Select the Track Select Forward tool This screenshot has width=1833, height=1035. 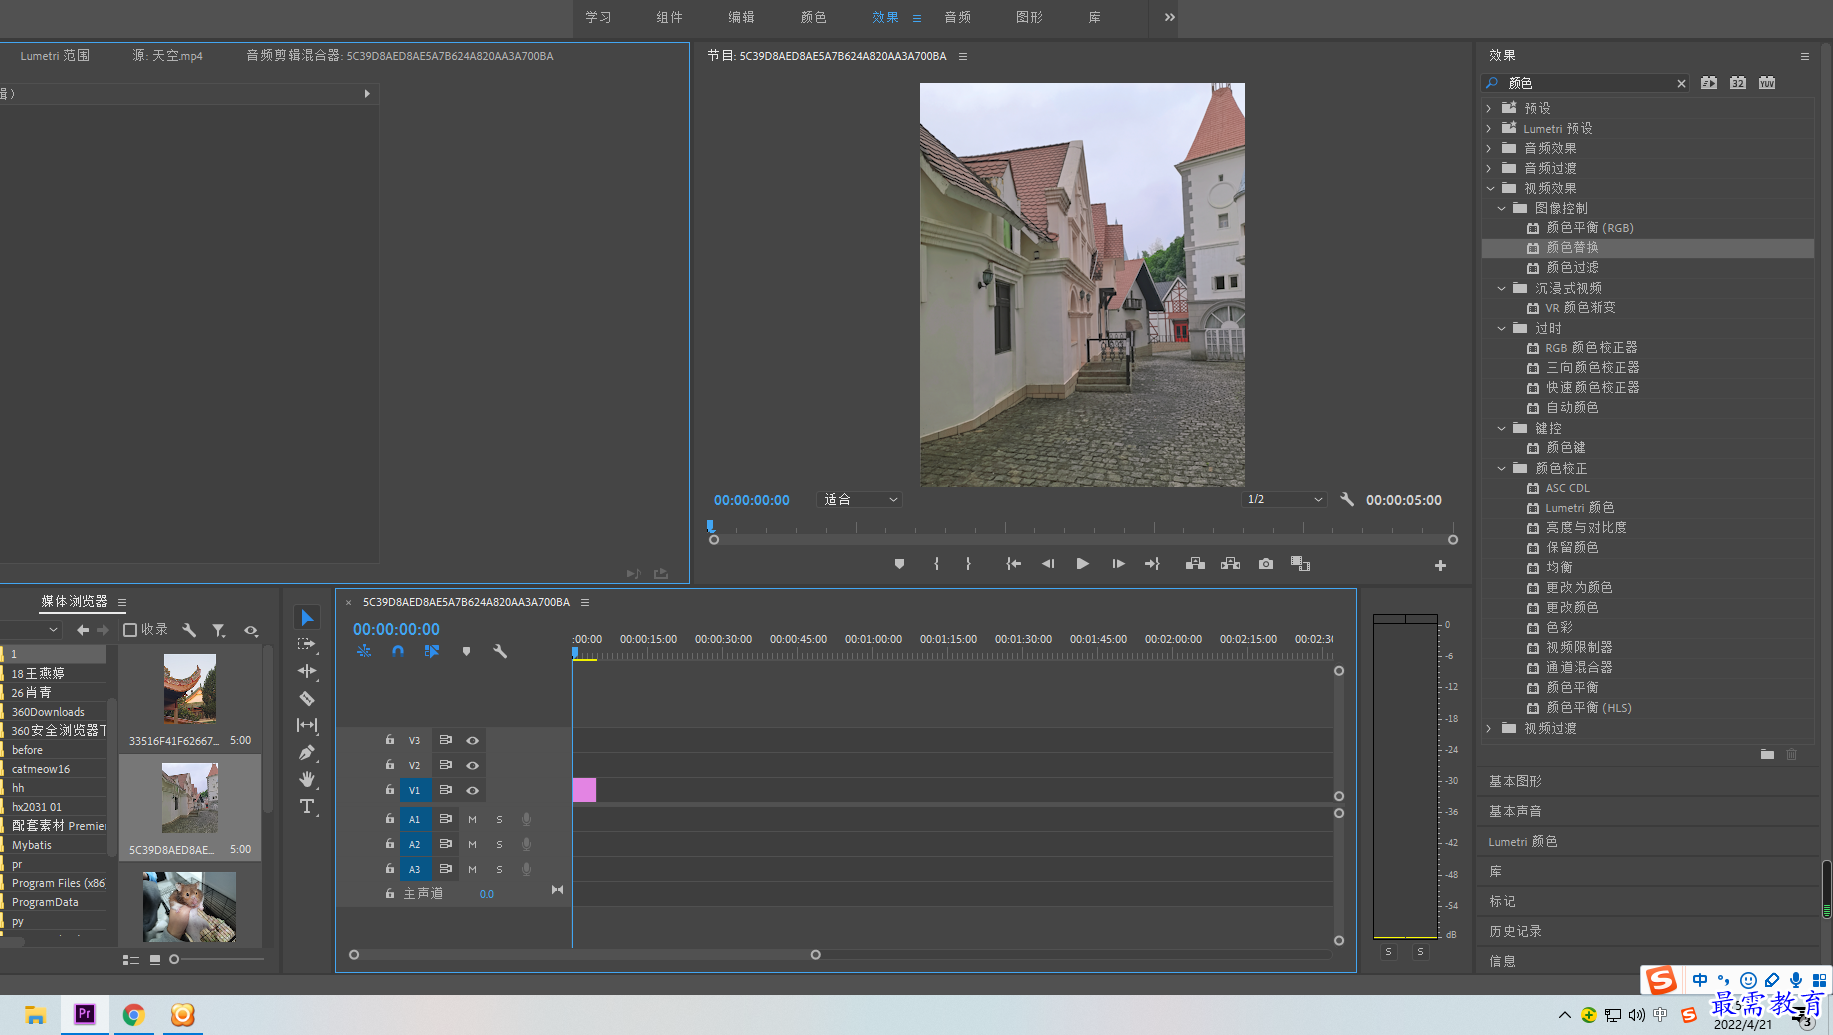307,644
